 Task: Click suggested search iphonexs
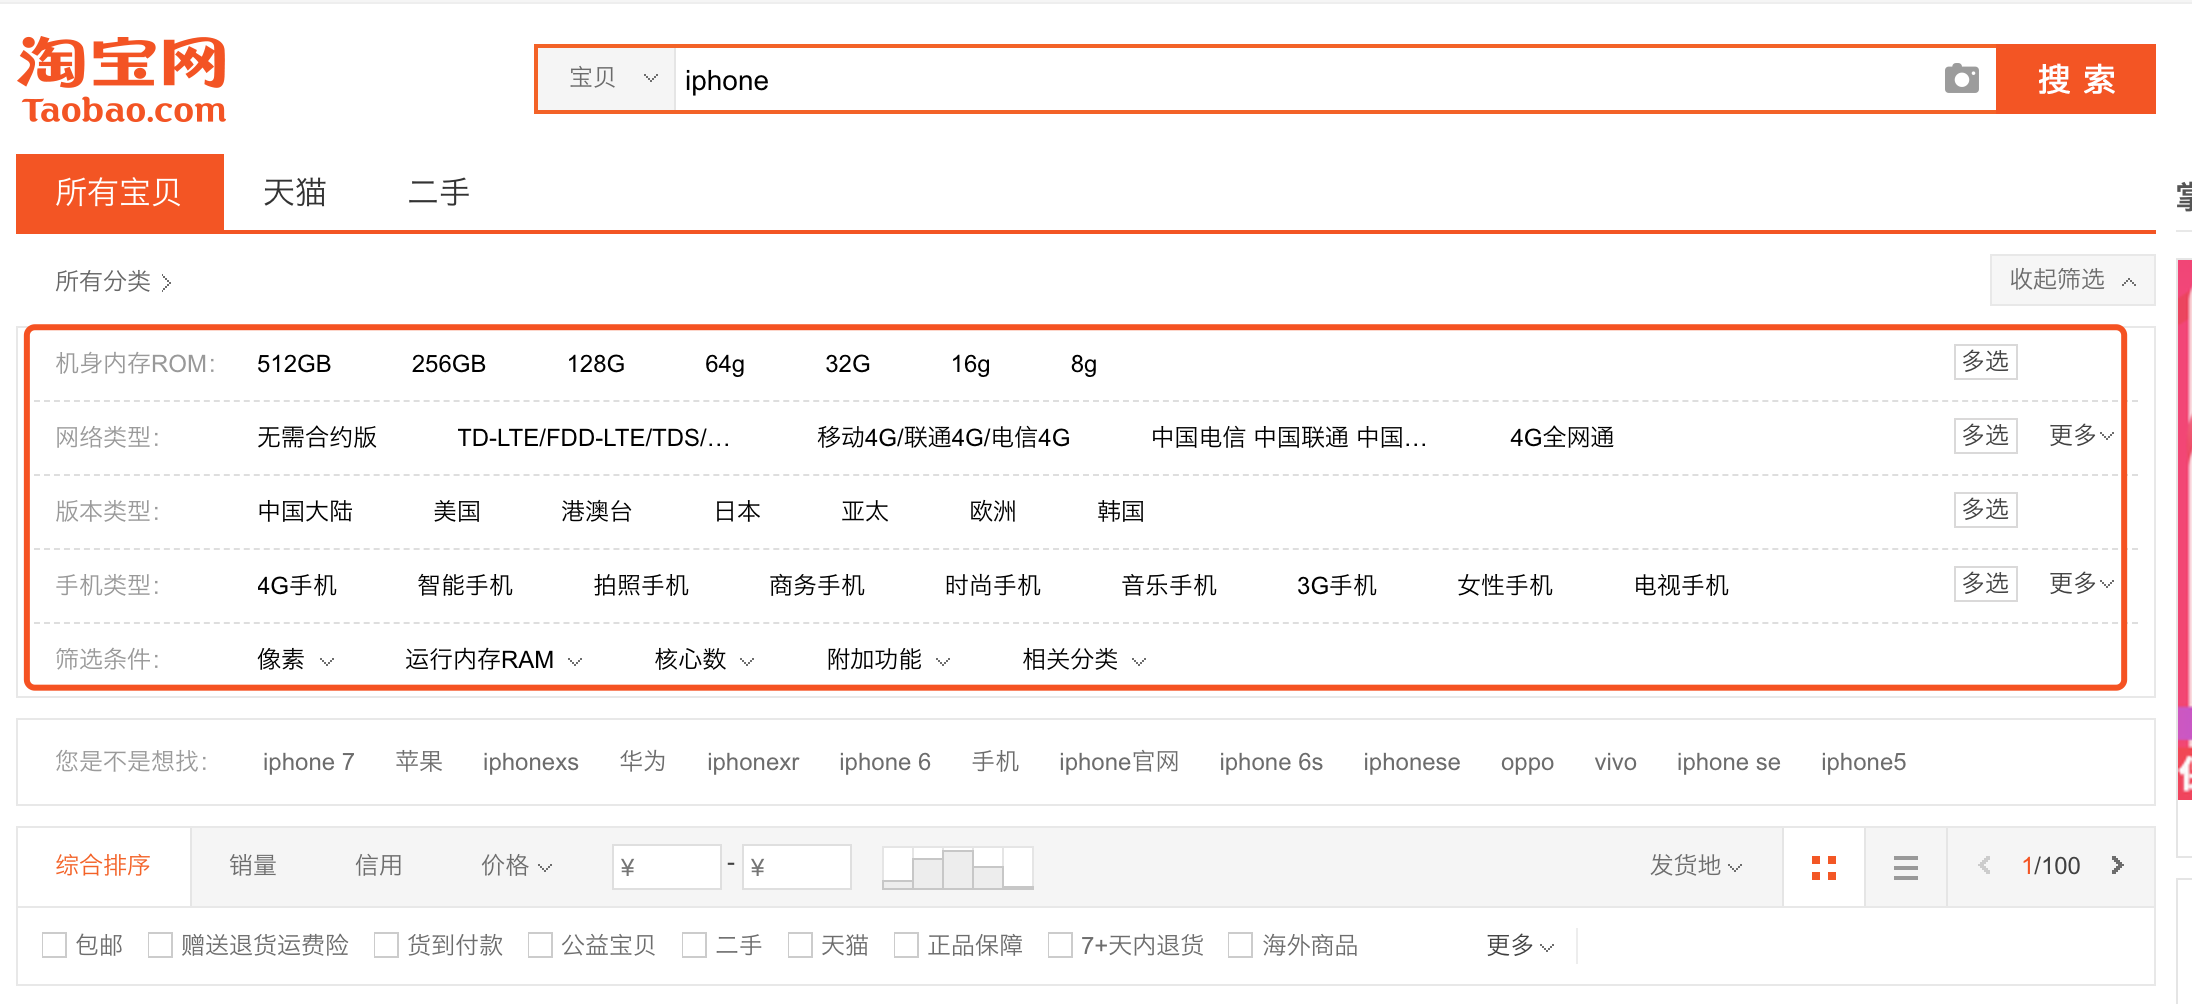pos(531,762)
